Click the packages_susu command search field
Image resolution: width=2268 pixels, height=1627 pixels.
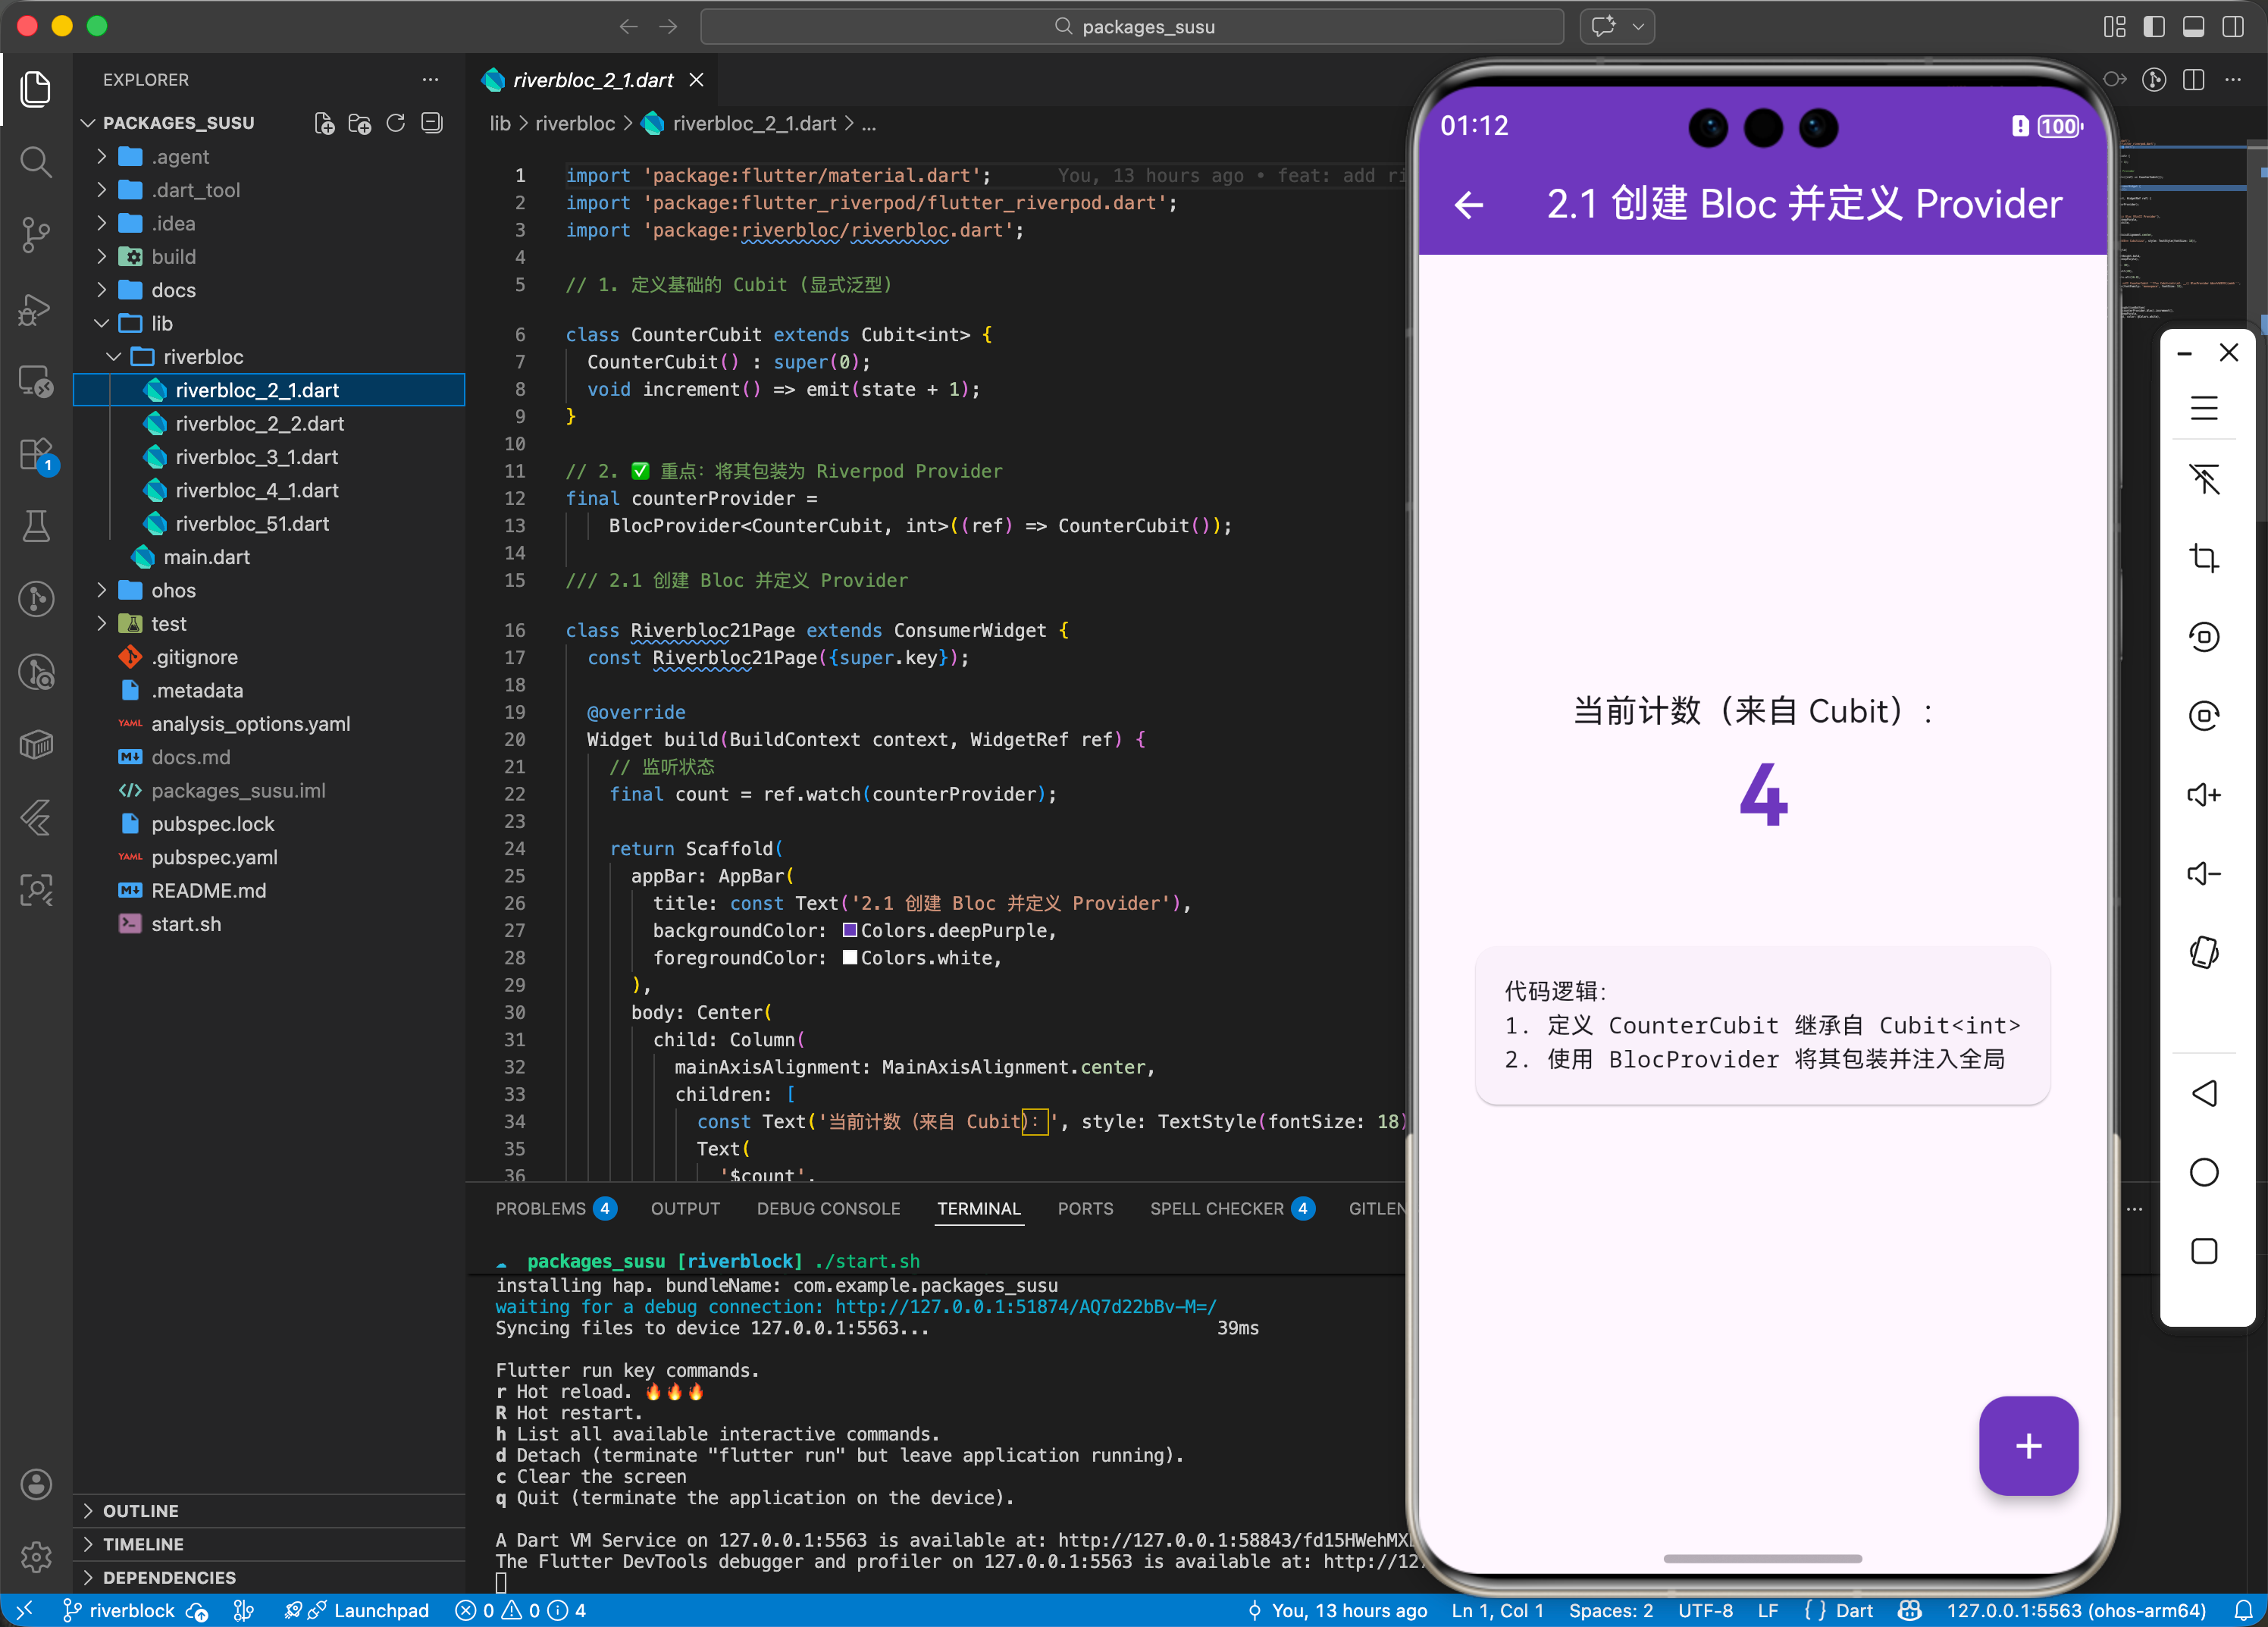pyautogui.click(x=1132, y=26)
